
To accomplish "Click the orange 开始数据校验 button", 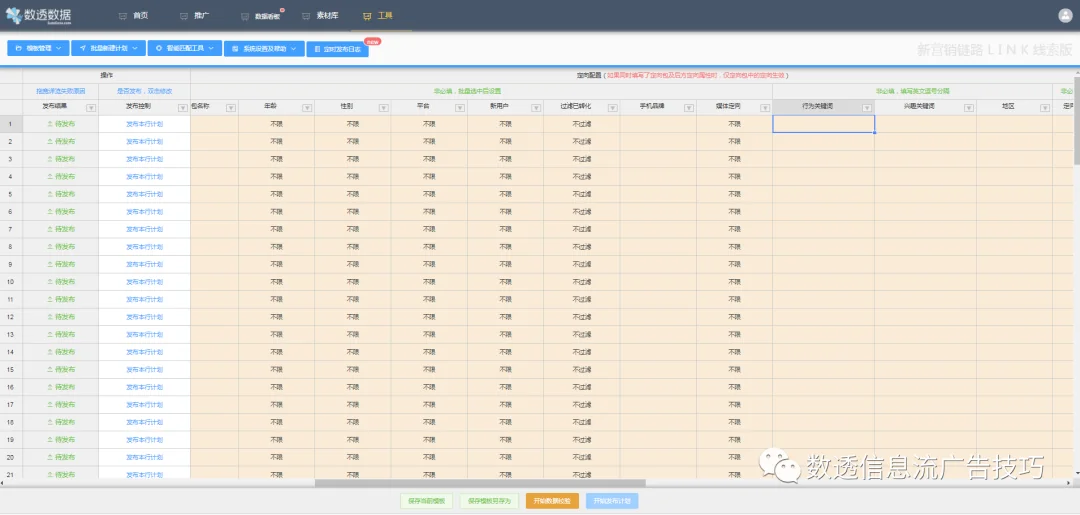I will point(552,501).
